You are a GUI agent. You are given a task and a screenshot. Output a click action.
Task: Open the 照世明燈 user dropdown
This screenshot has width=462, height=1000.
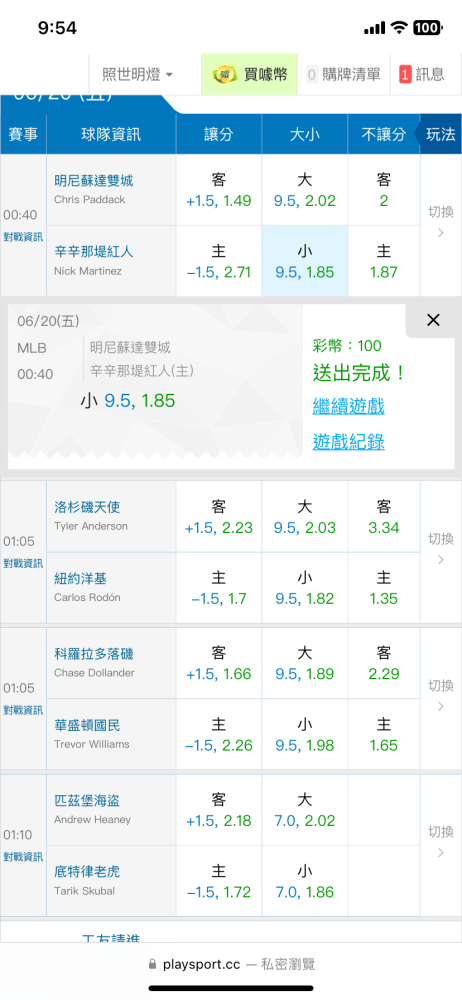coord(137,75)
